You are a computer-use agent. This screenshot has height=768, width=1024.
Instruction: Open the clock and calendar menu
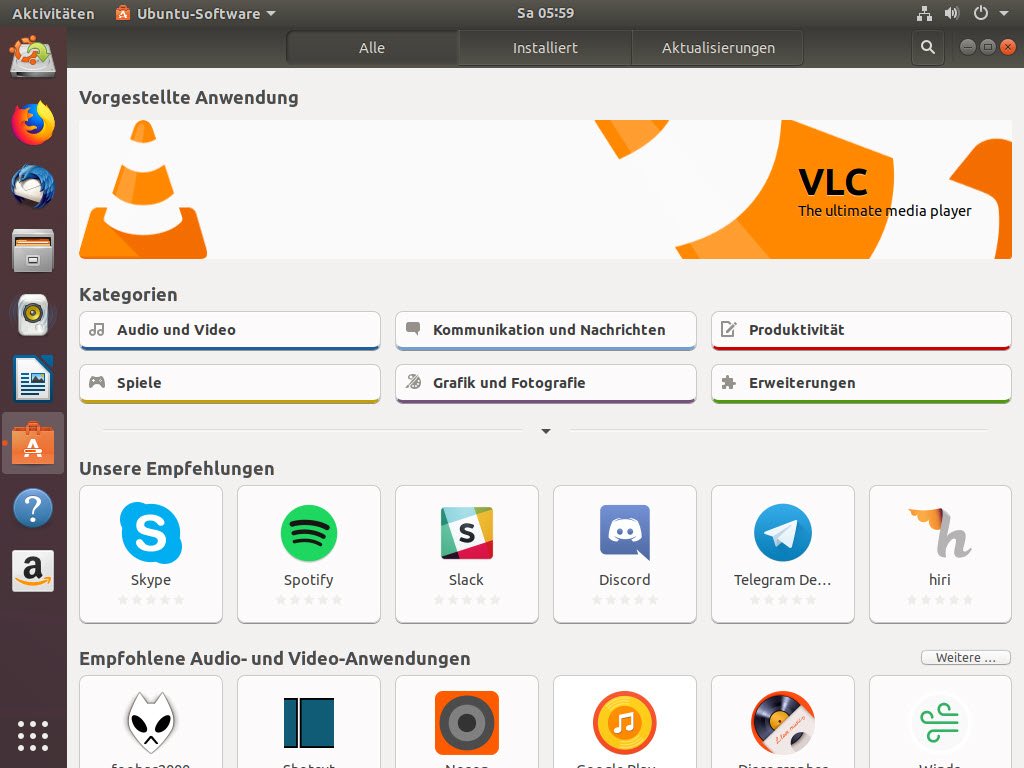click(545, 13)
